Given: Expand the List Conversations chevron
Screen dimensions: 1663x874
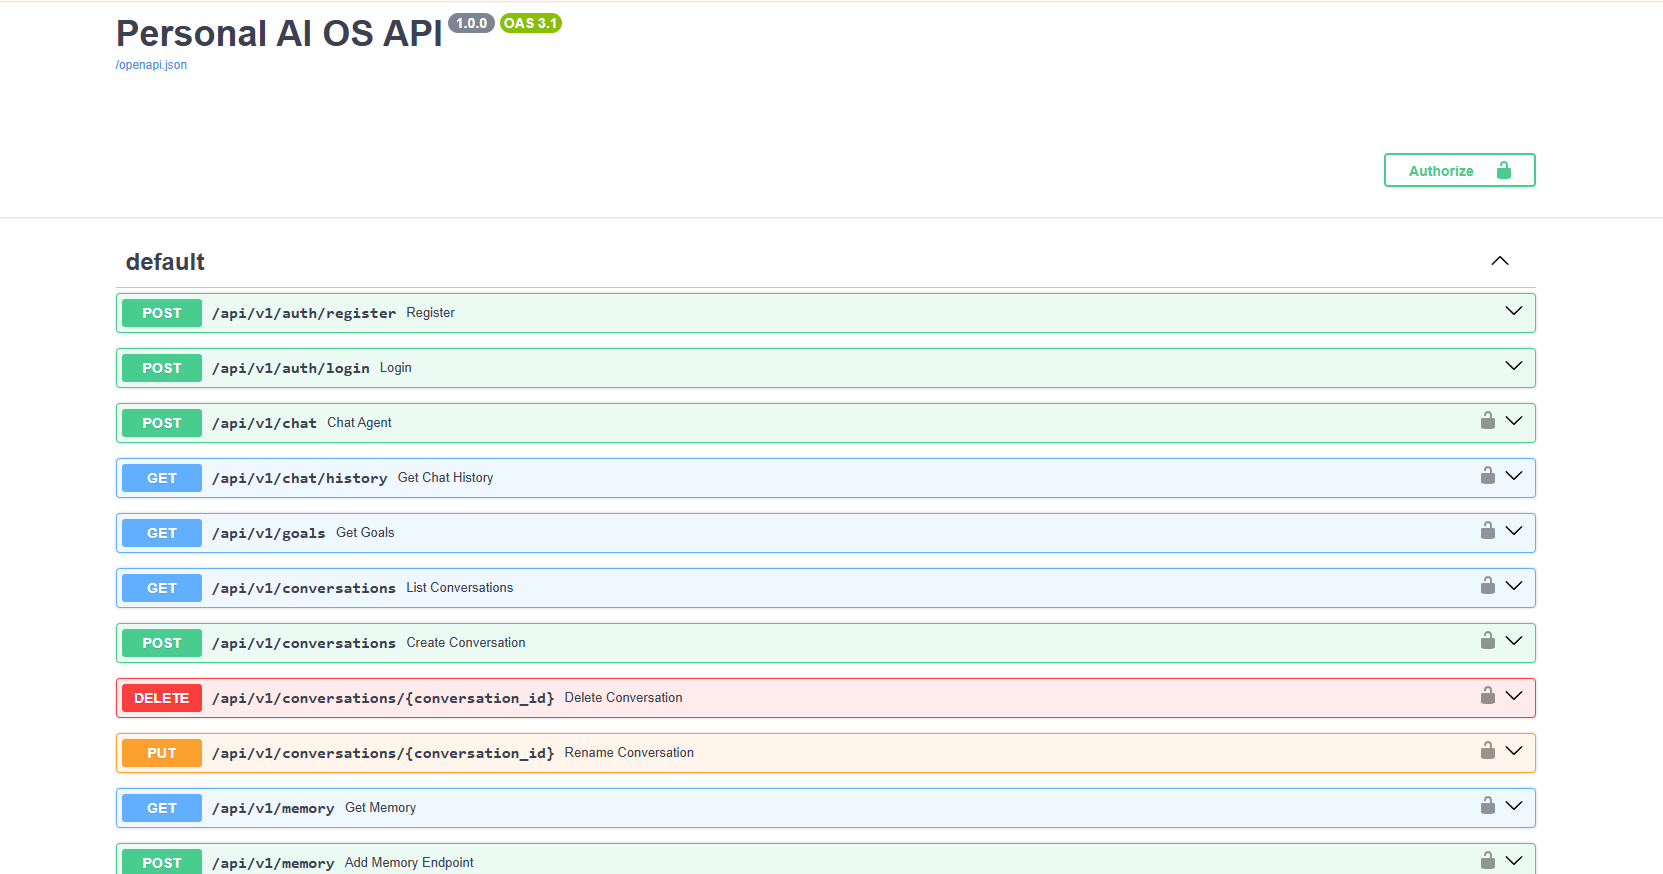Looking at the screenshot, I should click(1514, 586).
